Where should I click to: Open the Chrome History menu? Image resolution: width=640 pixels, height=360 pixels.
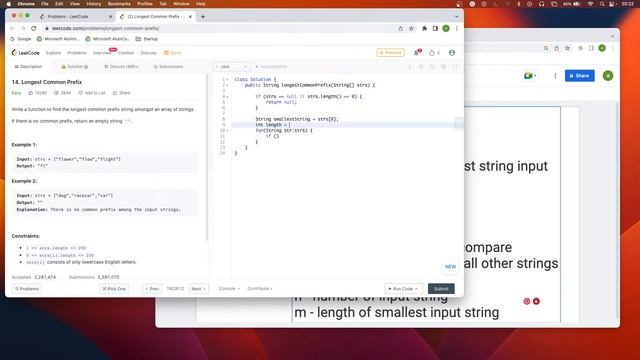pos(93,4)
